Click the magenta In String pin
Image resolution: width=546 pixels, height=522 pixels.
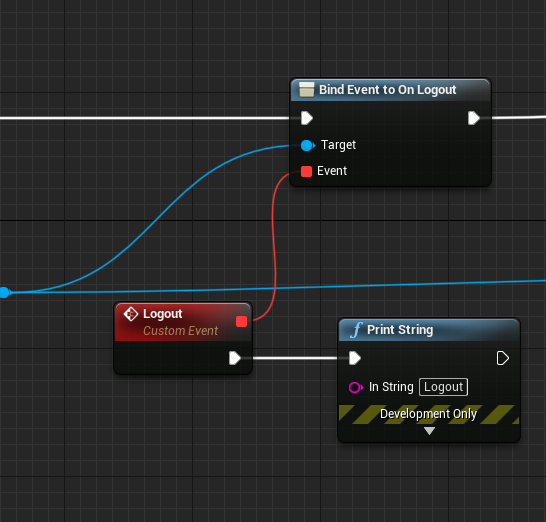coord(356,387)
